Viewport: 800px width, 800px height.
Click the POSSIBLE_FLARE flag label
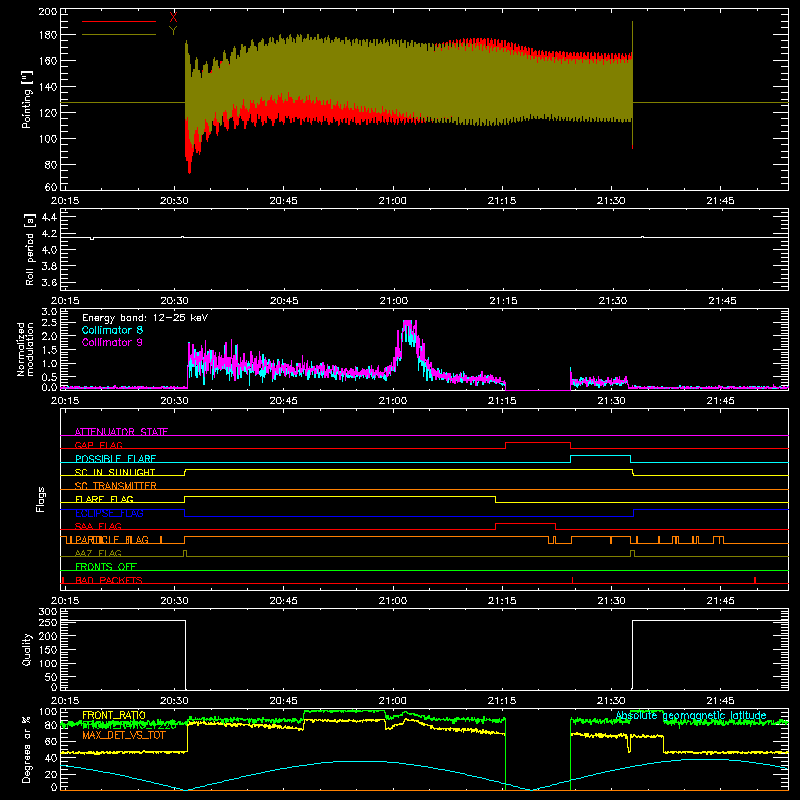[x=115, y=459]
